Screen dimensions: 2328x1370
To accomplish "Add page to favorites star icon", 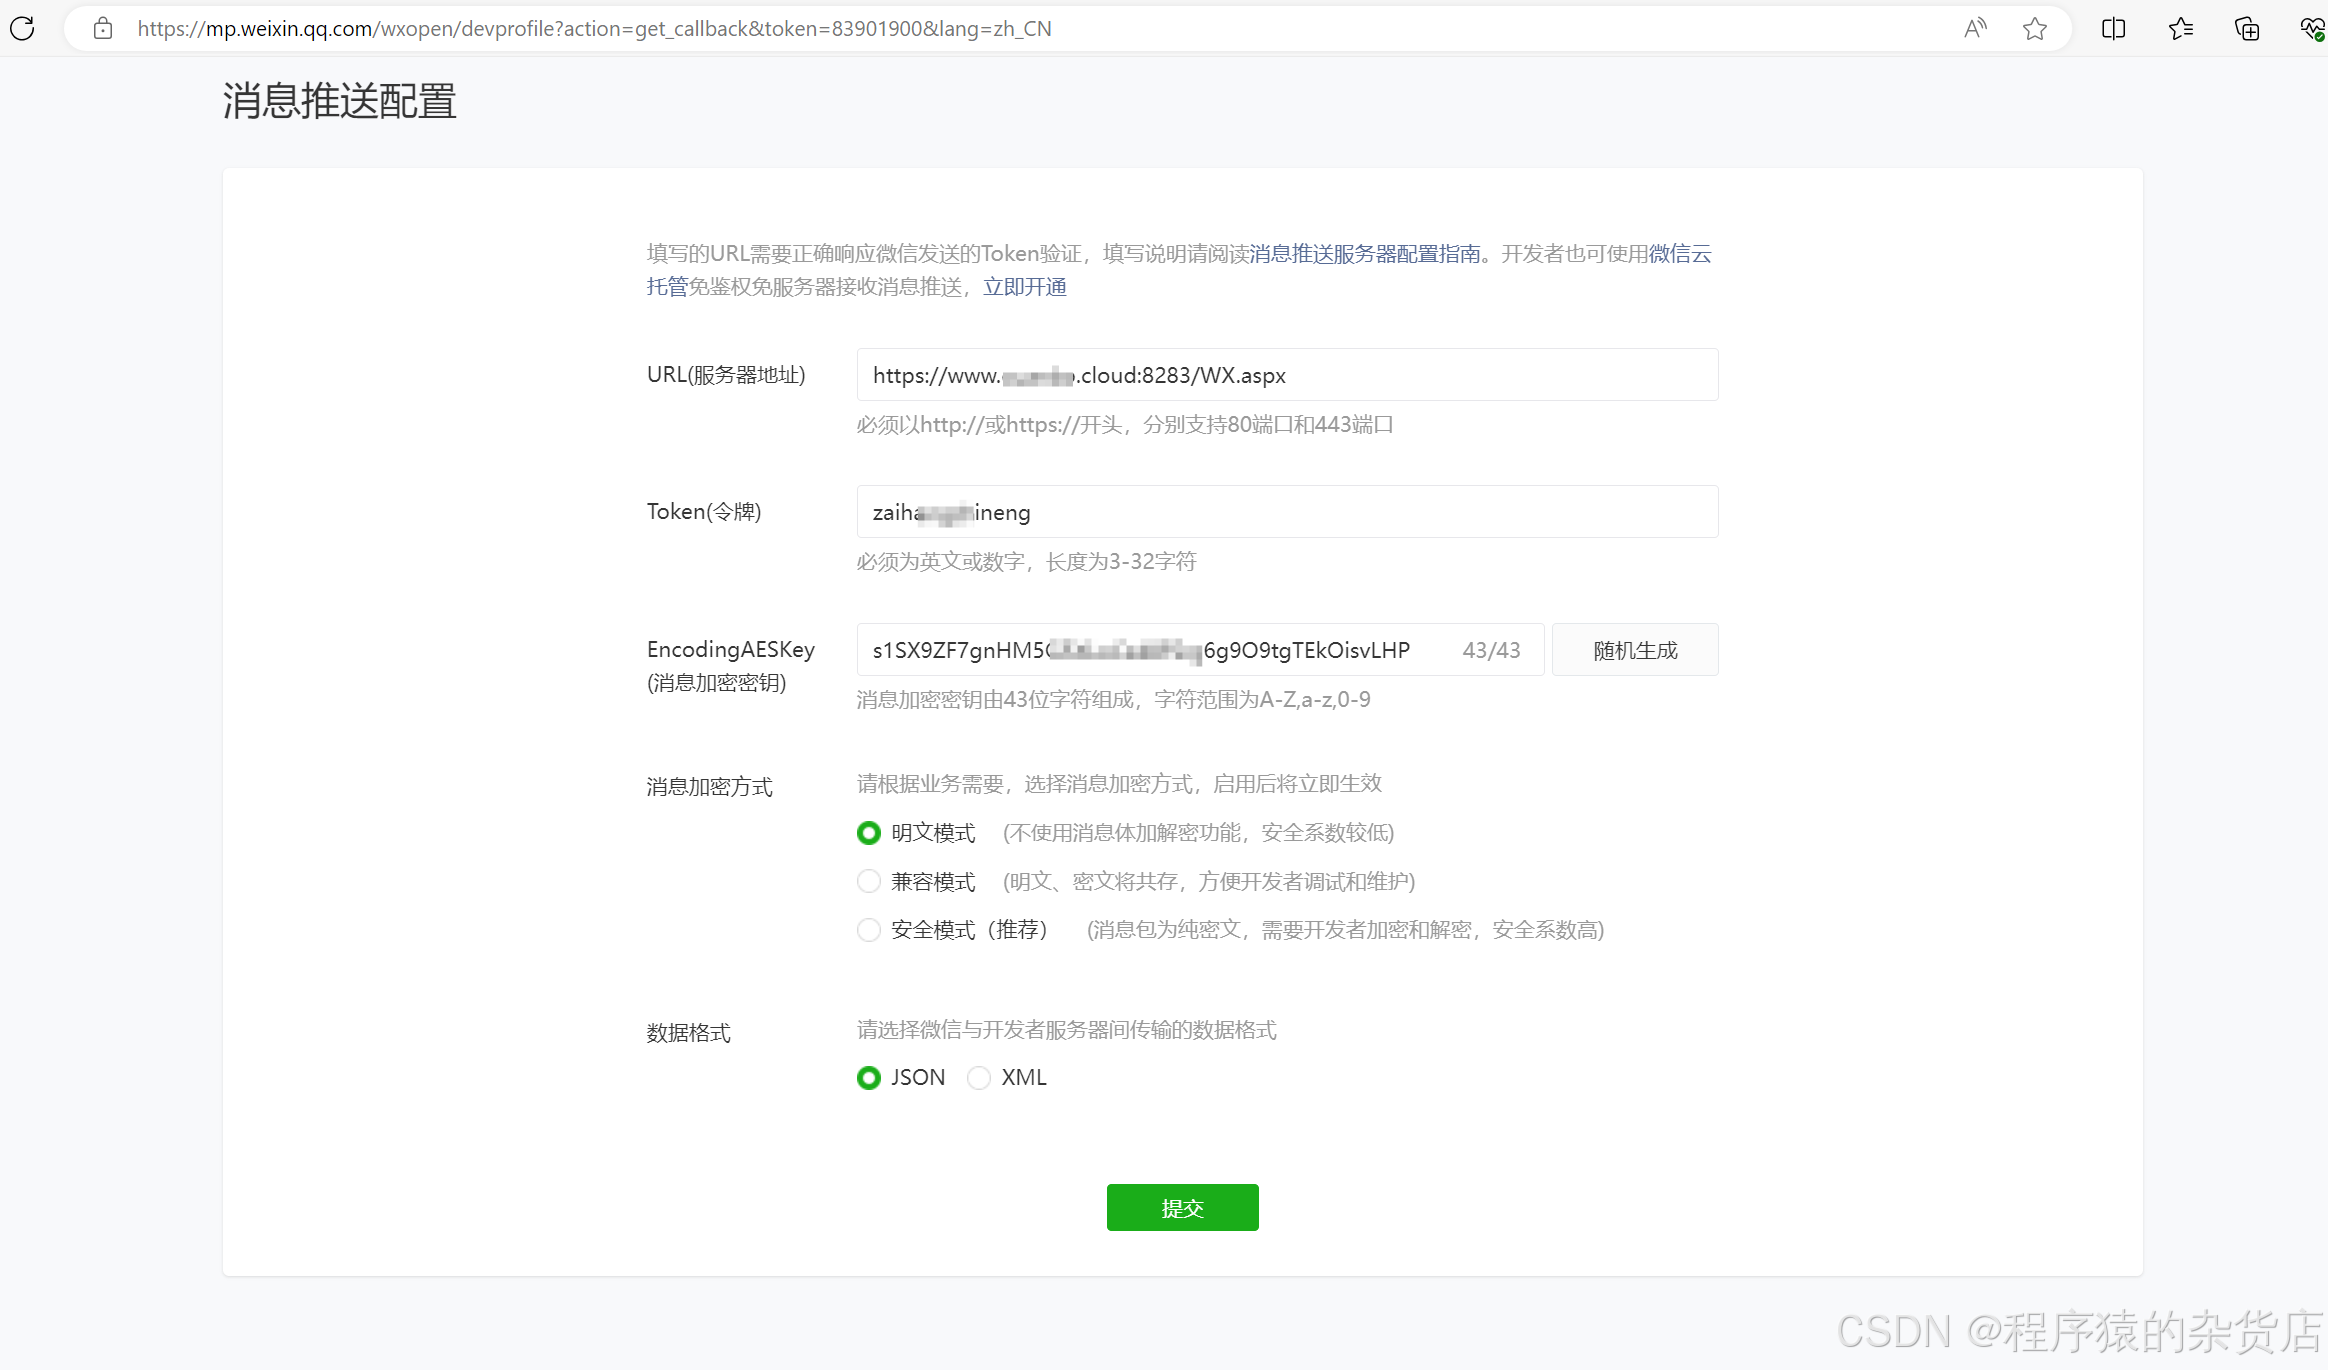I will point(2034,28).
